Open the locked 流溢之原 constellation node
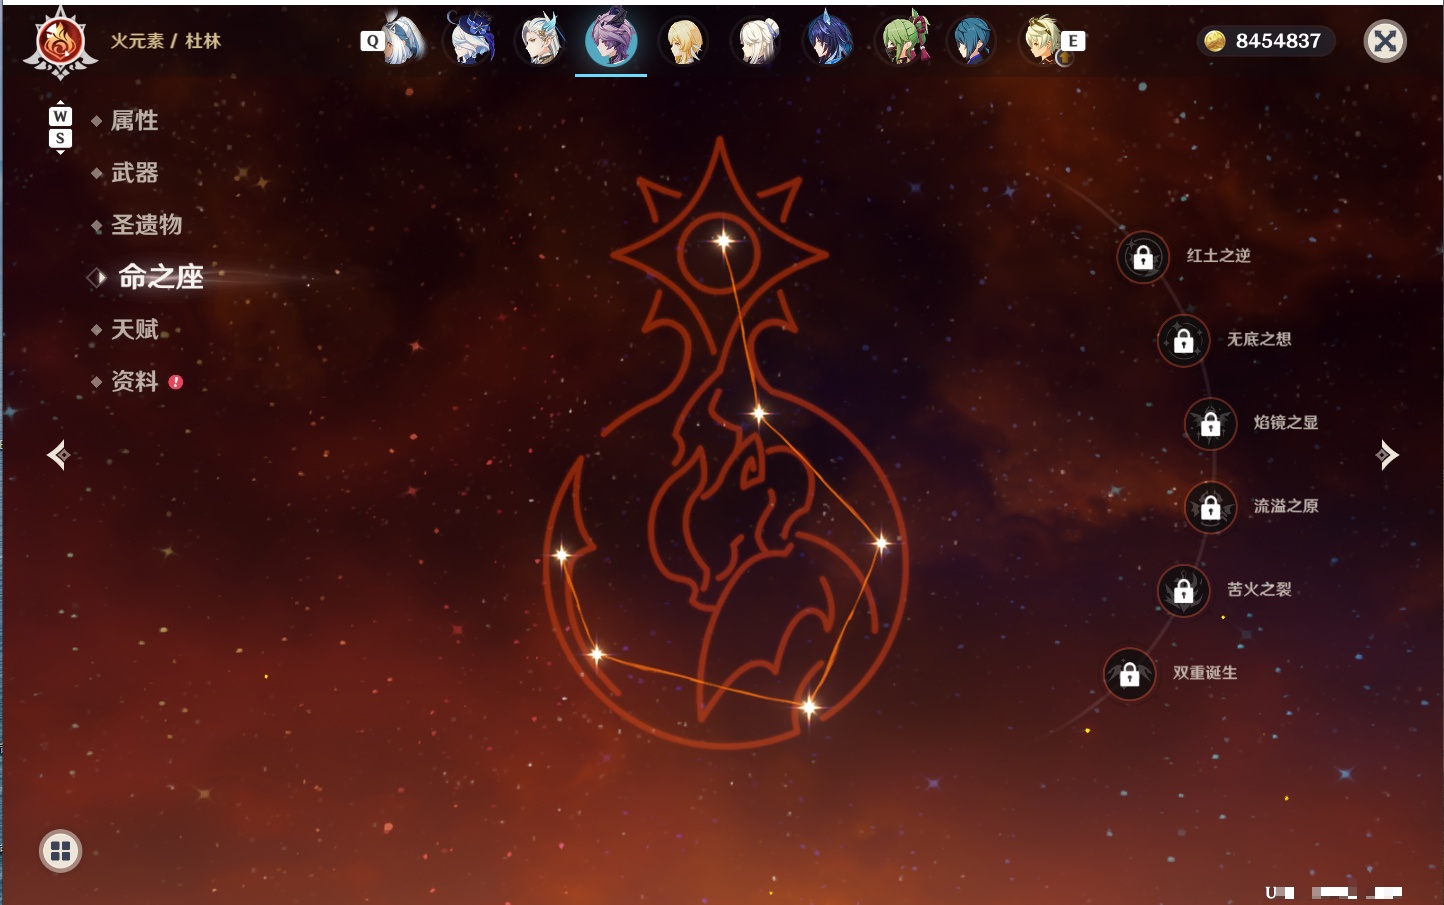Screen dimensions: 1444x905 click(1211, 507)
